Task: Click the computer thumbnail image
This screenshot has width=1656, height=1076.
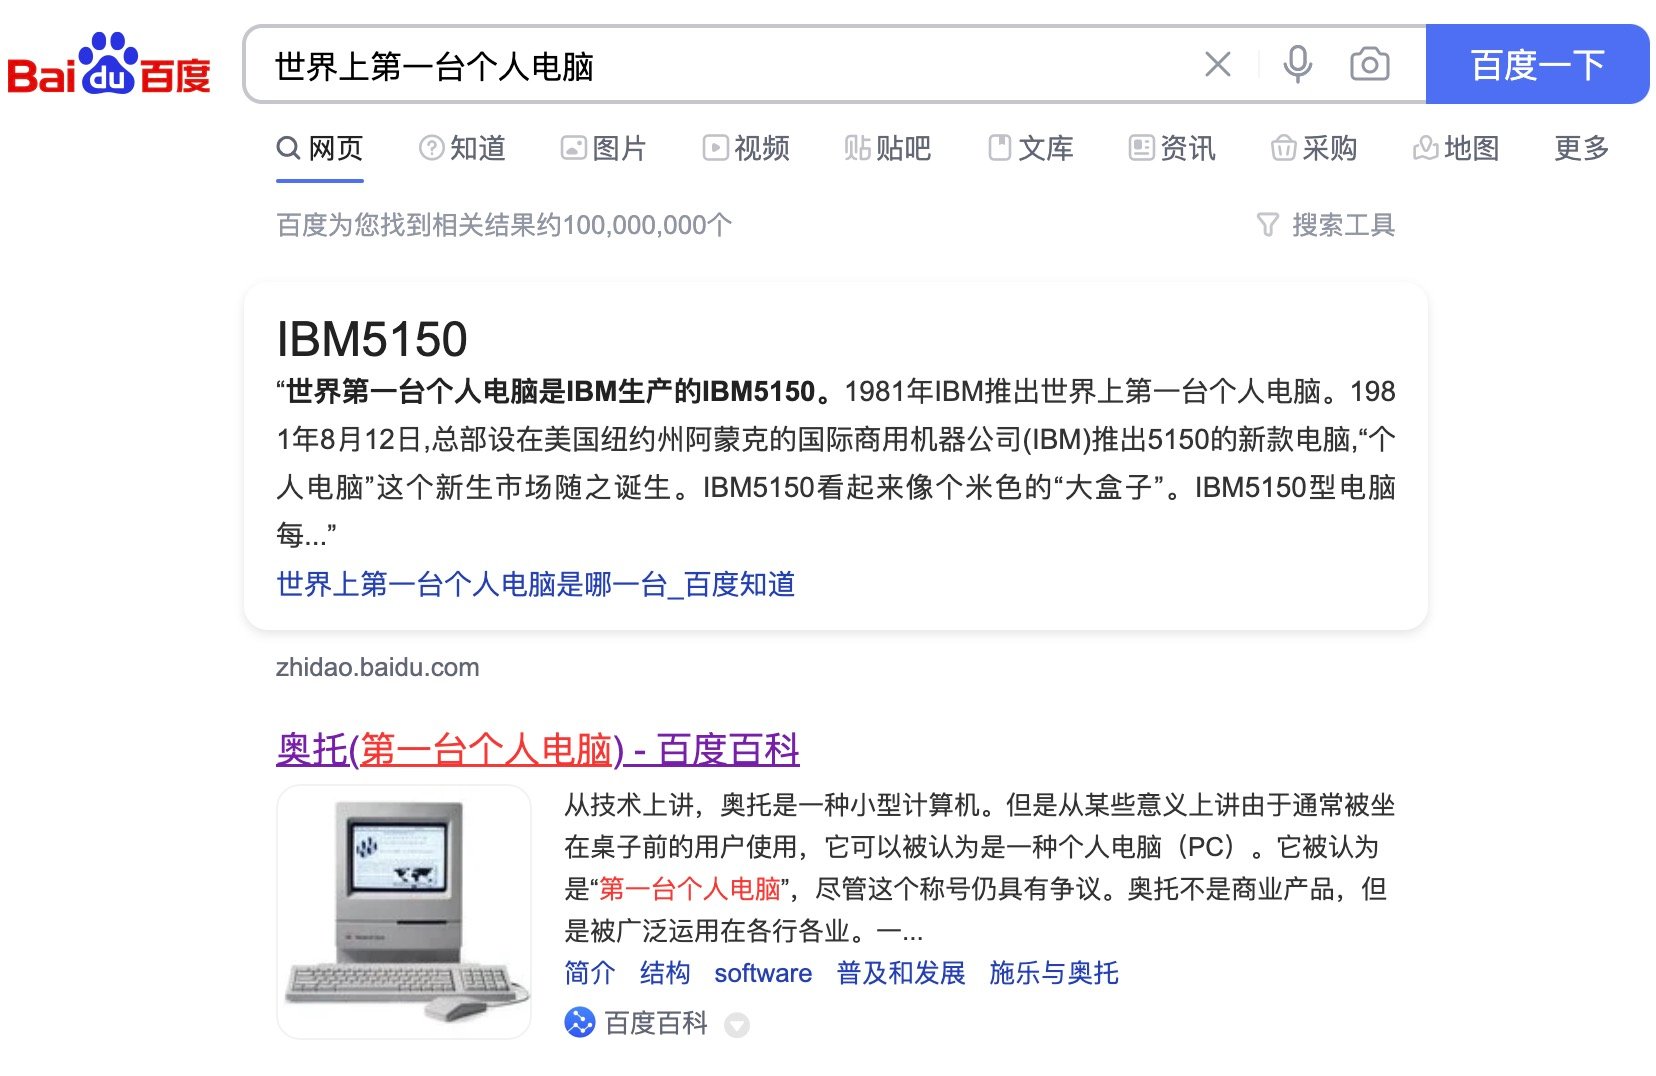Action: tap(404, 912)
